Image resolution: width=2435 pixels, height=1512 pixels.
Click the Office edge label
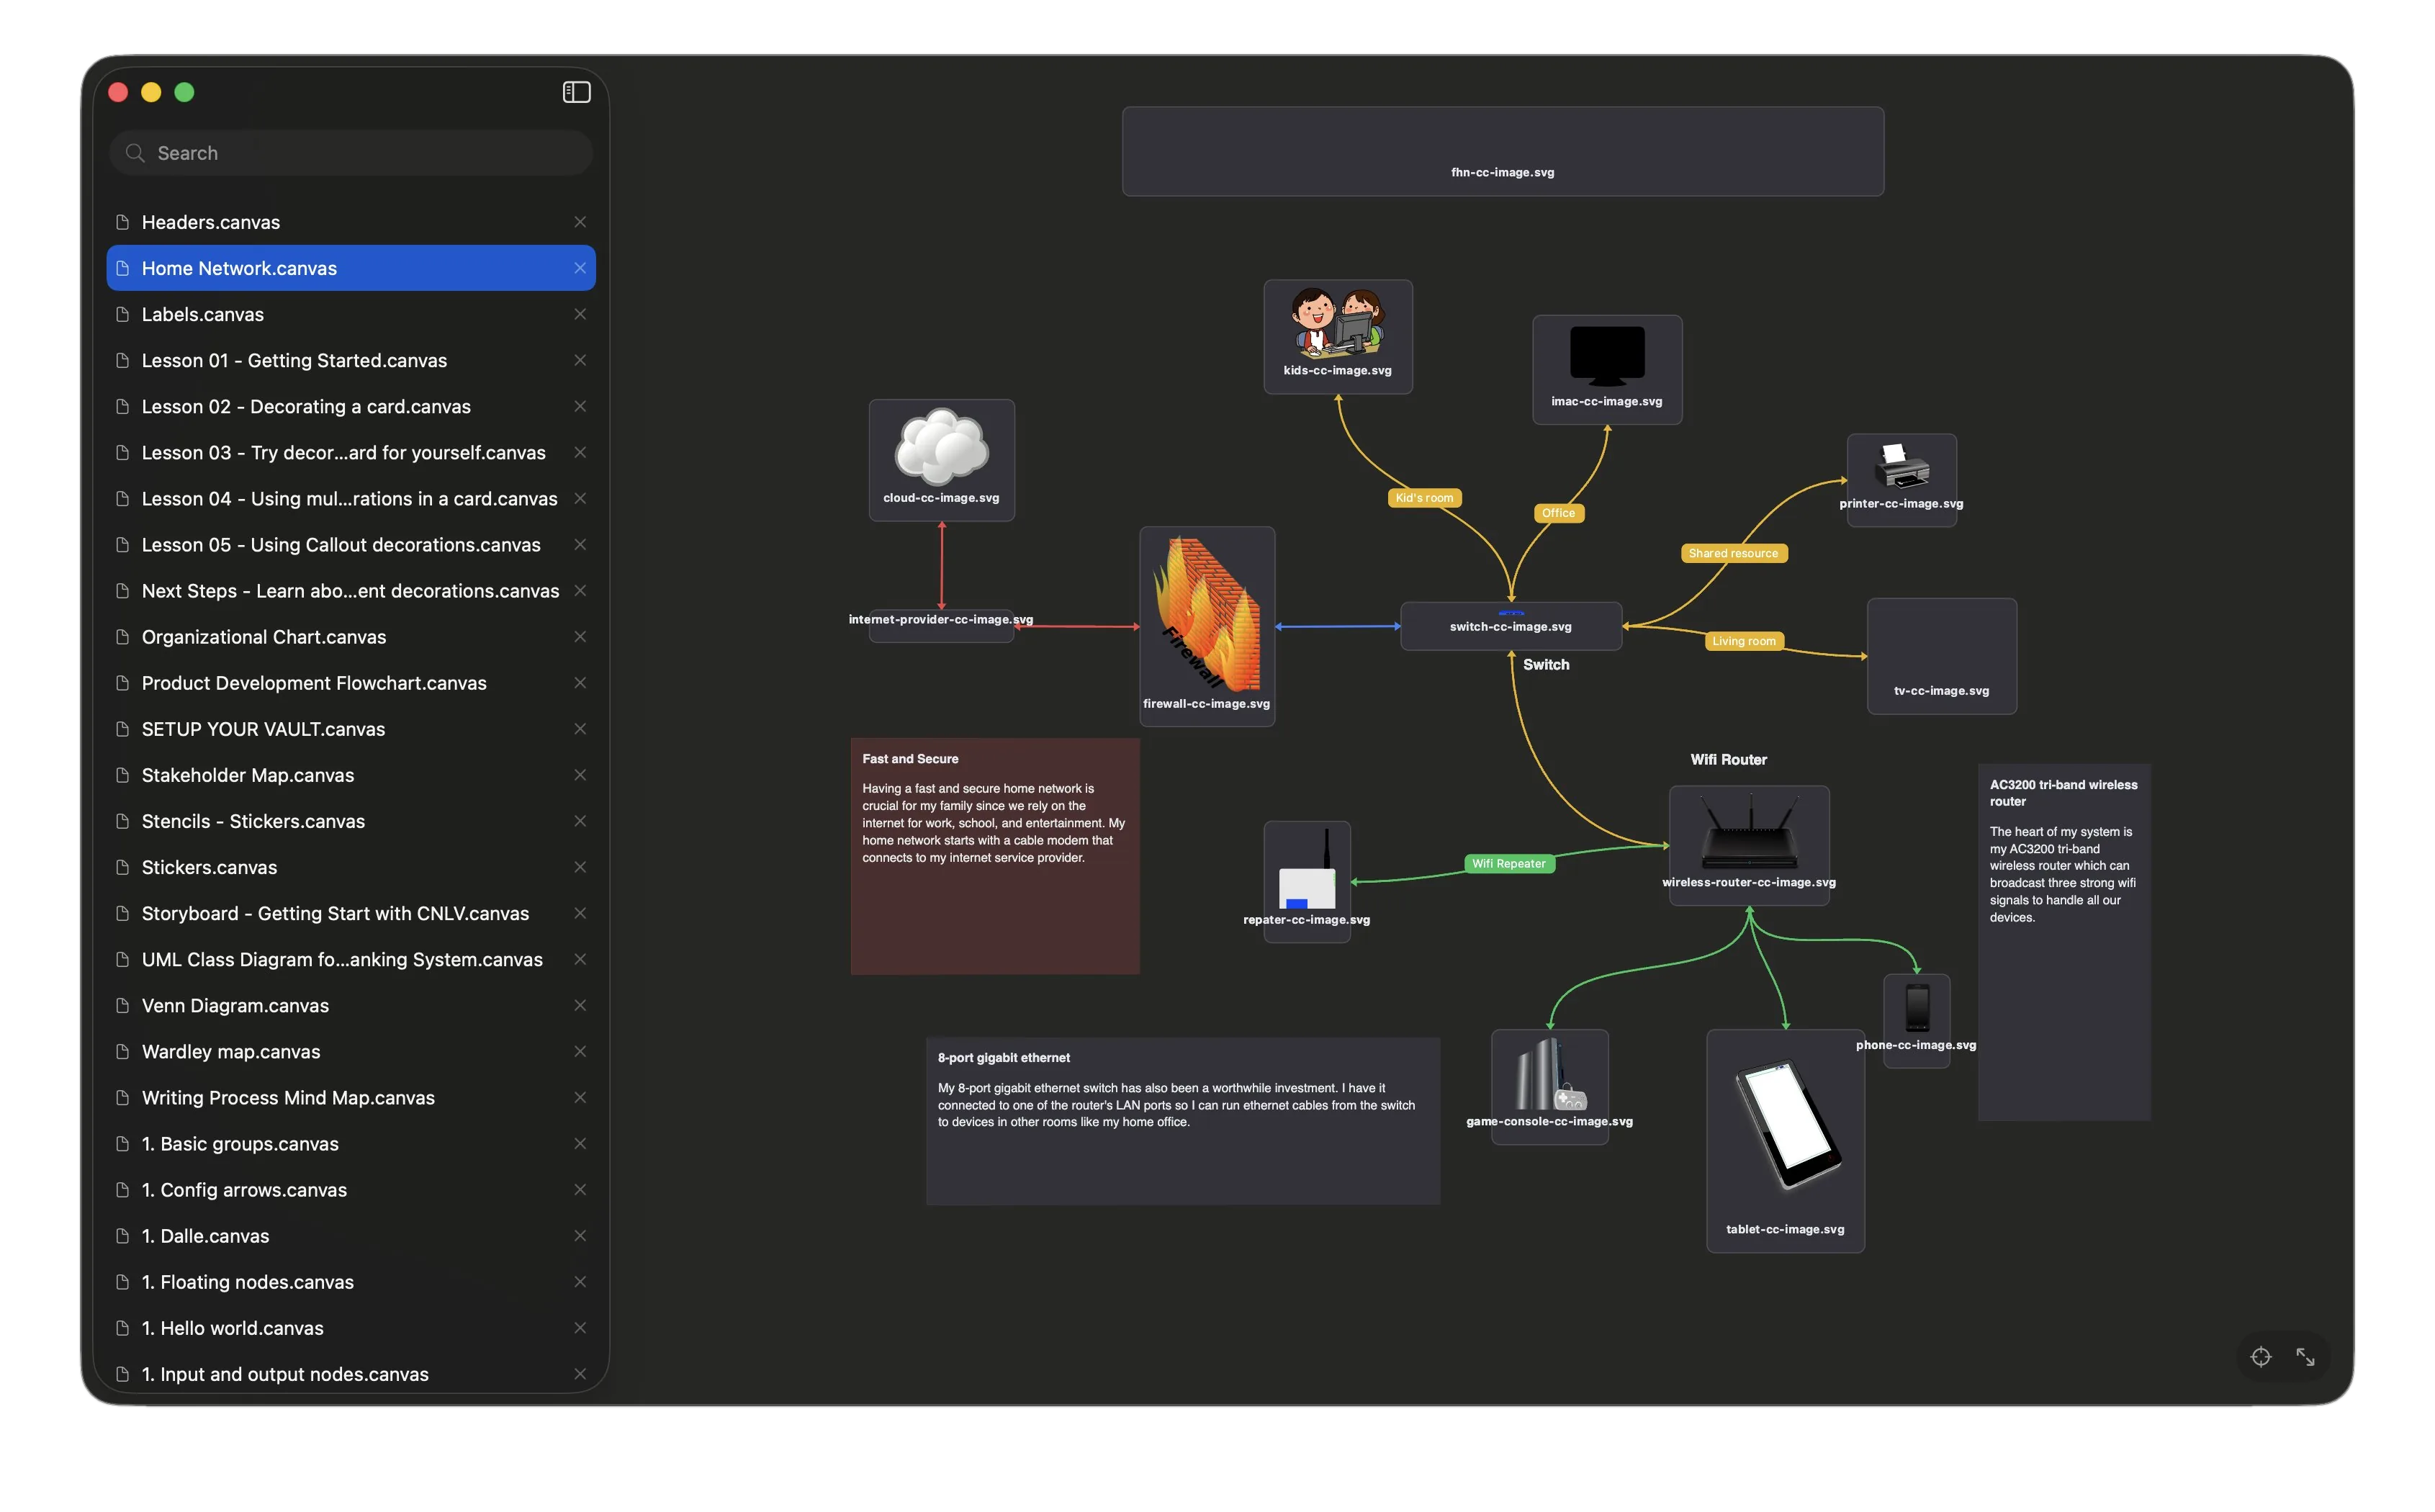[x=1558, y=513]
